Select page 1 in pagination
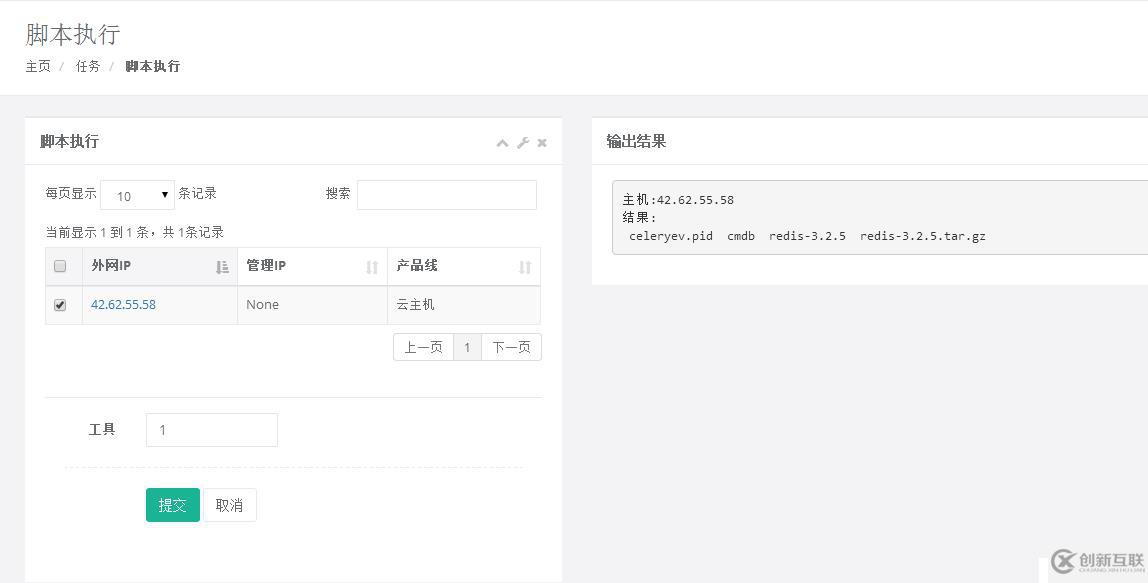 point(467,347)
